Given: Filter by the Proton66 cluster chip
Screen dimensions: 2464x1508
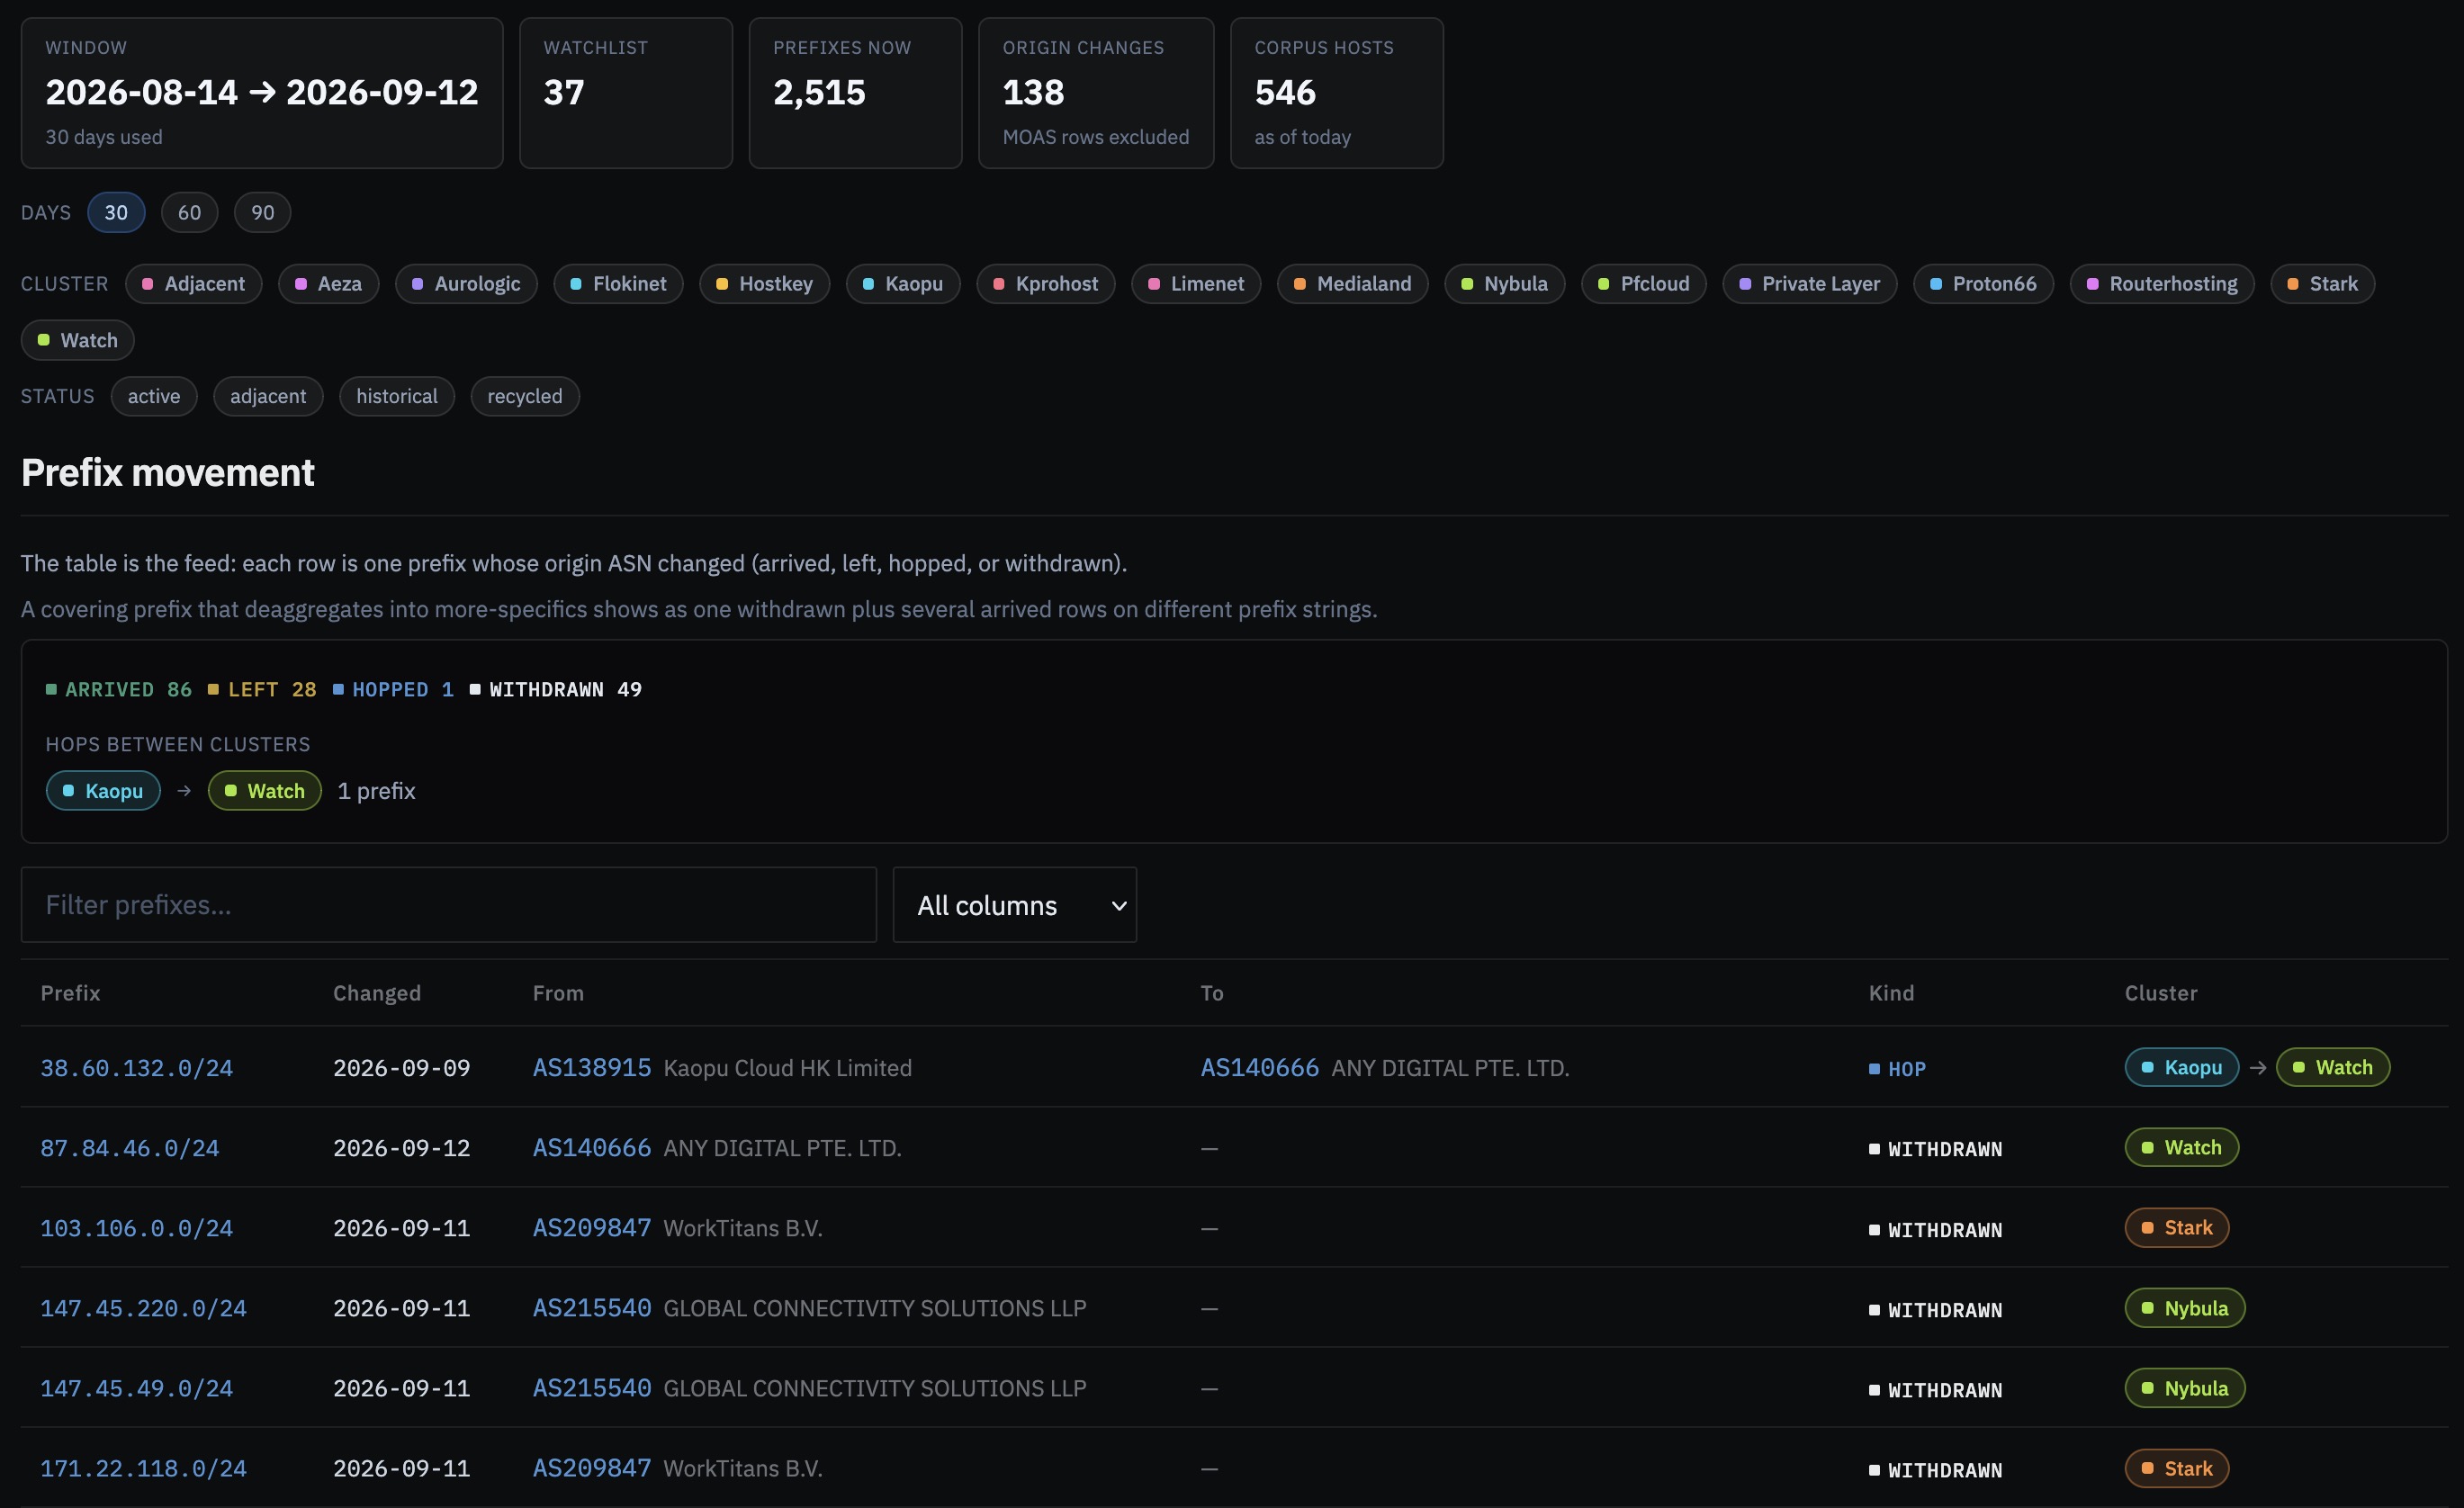Looking at the screenshot, I should pos(1983,283).
